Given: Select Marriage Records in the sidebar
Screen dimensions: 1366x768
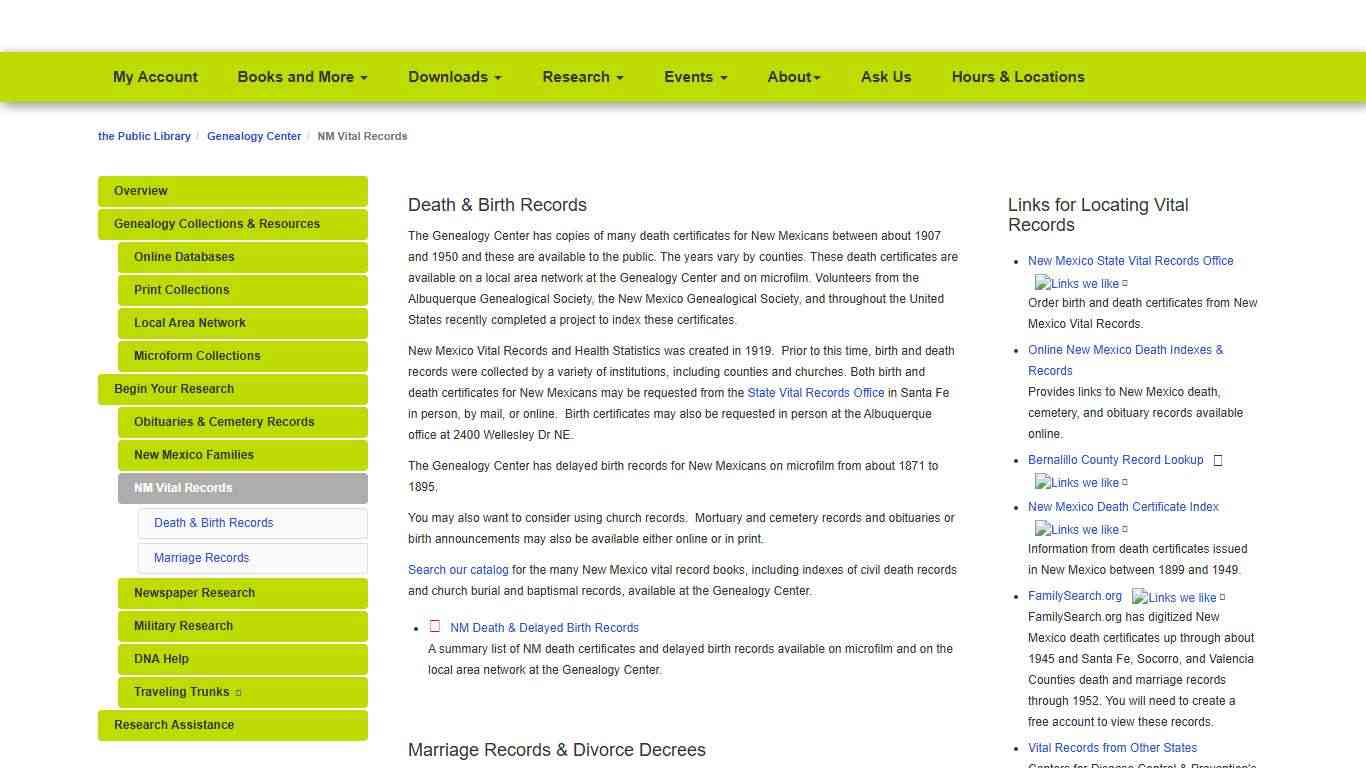Looking at the screenshot, I should tap(200, 557).
